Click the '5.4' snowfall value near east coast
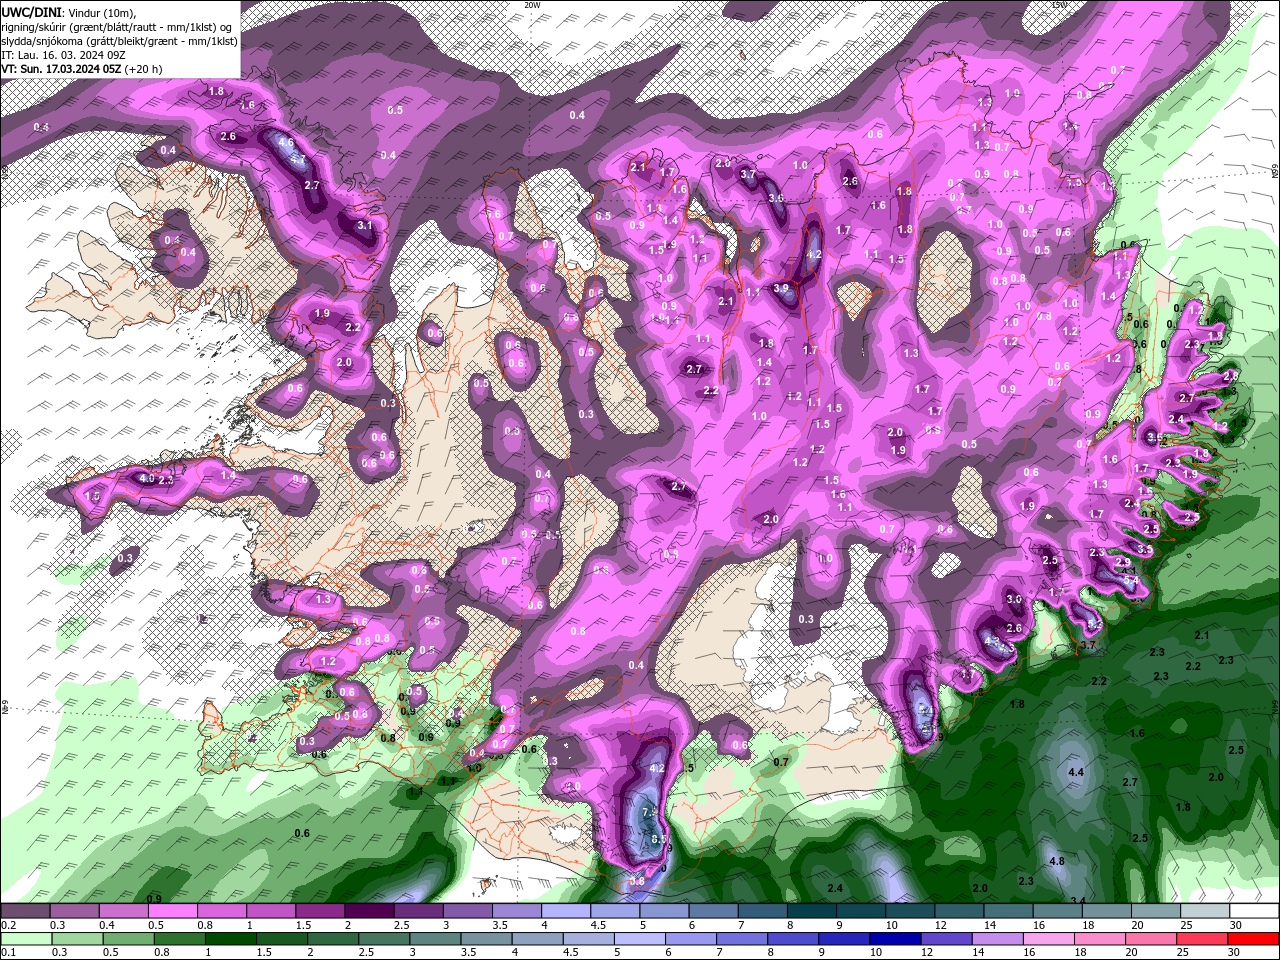Image resolution: width=1280 pixels, height=960 pixels. click(1131, 580)
